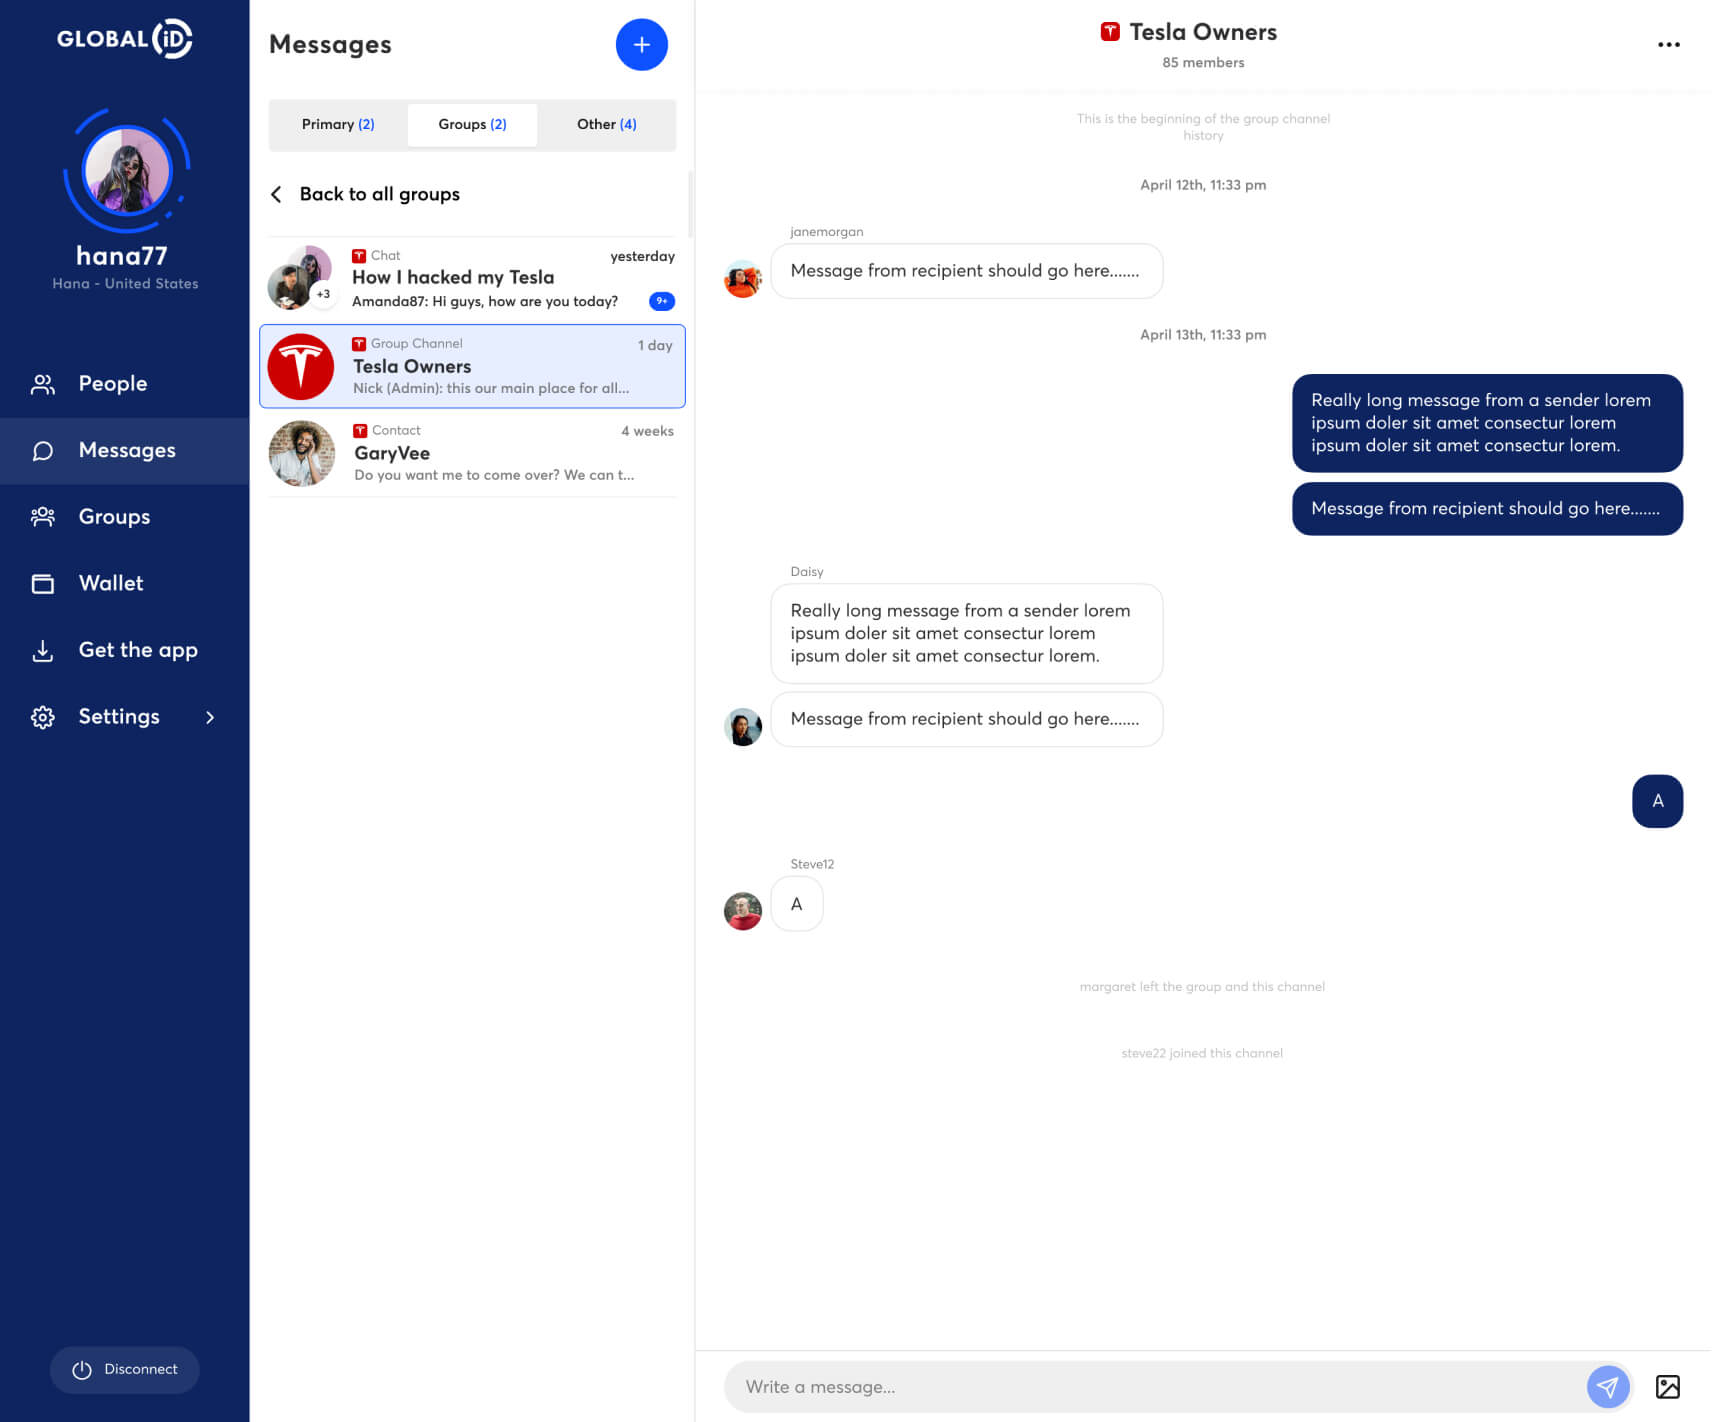Click the conversation list scrollbar
Viewport: 1712px width, 1422px height.
click(690, 205)
